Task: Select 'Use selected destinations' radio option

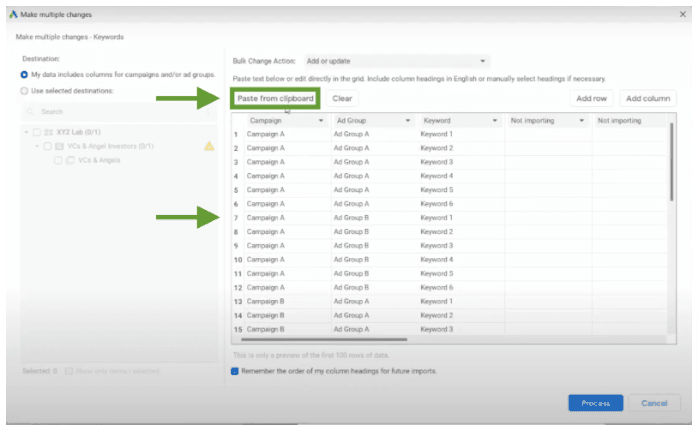Action: [24, 91]
